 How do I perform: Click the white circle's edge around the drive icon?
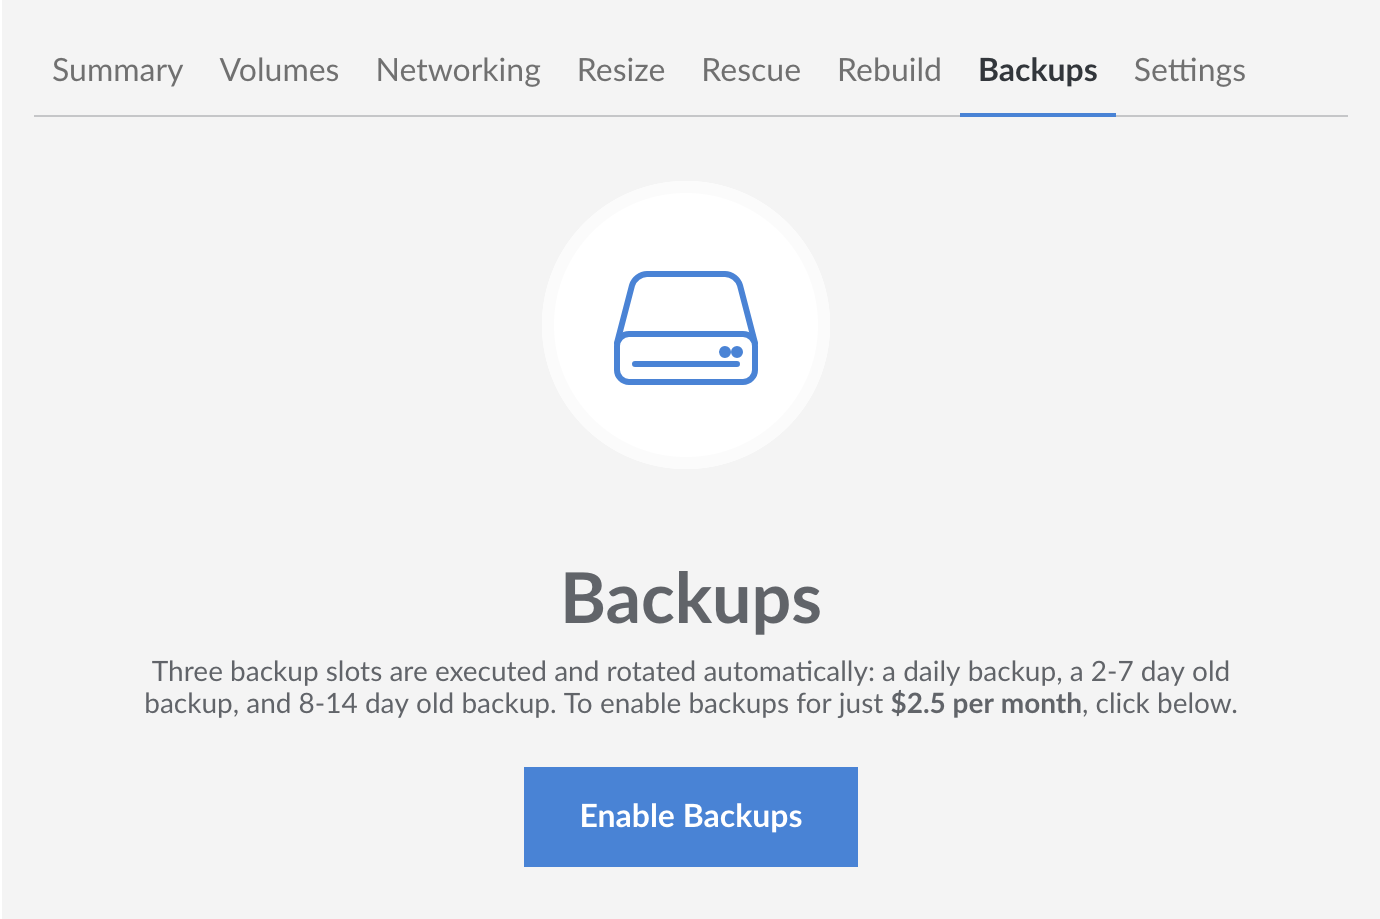coord(549,326)
